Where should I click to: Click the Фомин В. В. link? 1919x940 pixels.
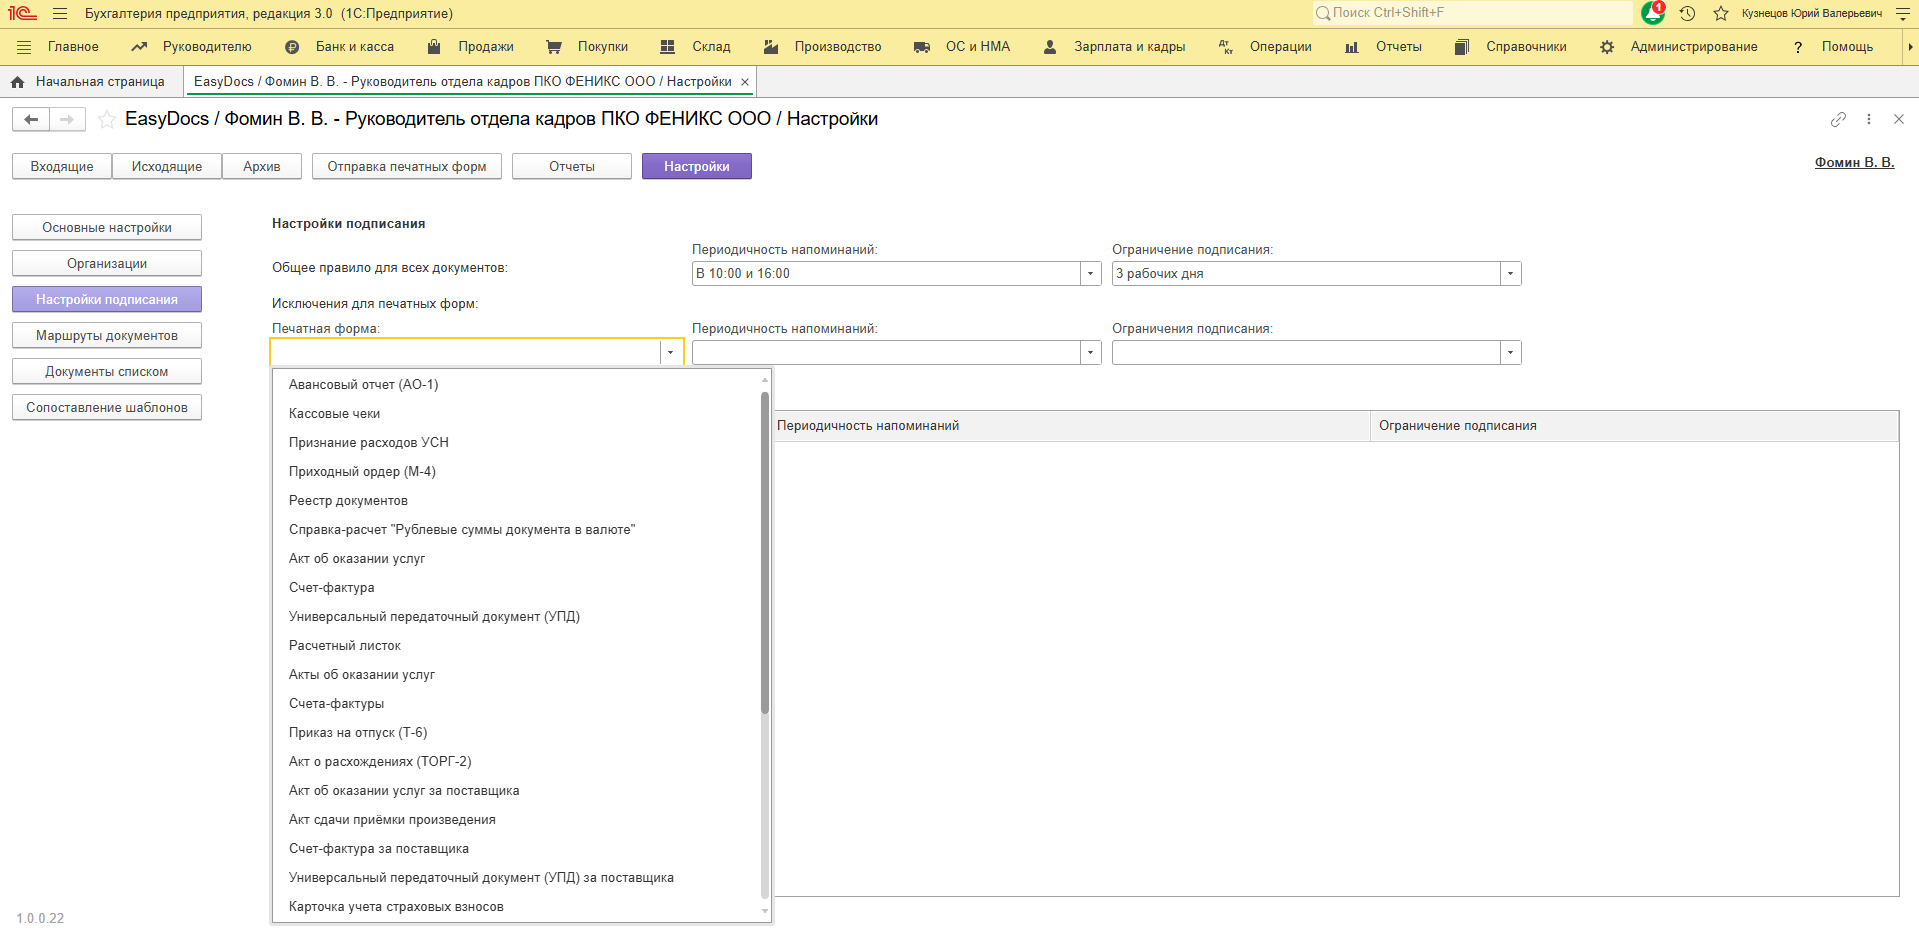(x=1854, y=162)
